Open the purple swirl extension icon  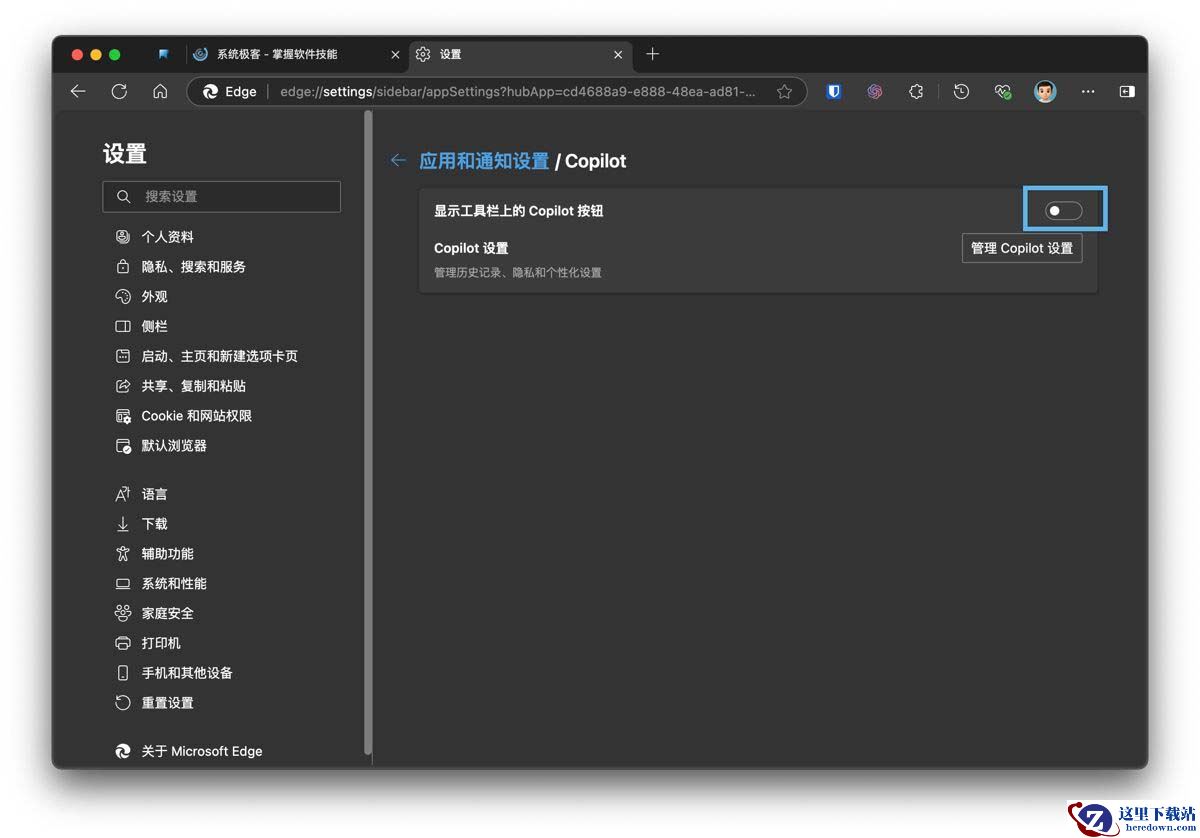tap(875, 91)
